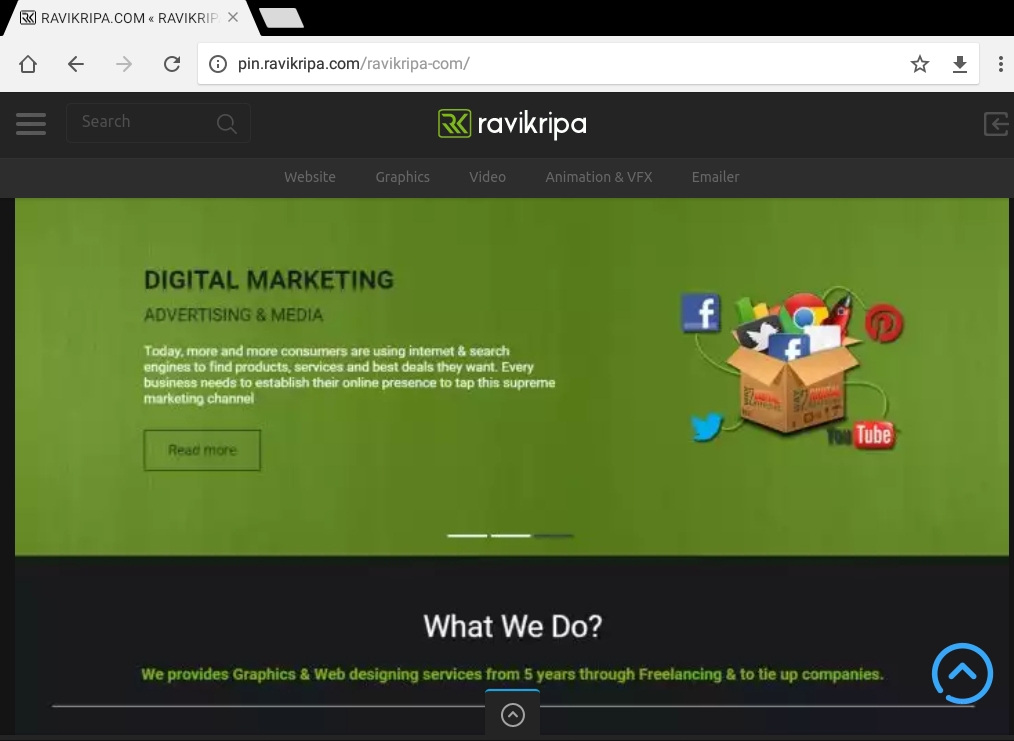This screenshot has height=741, width=1014.
Task: Open the browser three-dot menu
Action: pos(1000,64)
